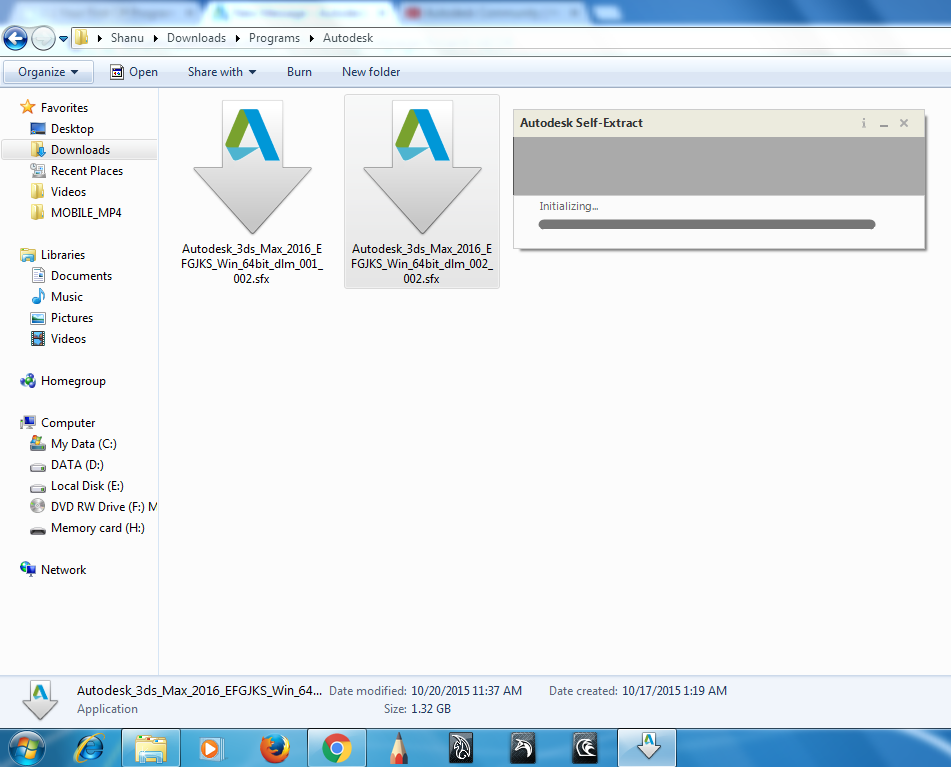Image resolution: width=951 pixels, height=767 pixels.
Task: Expand the arrow after Shanu breadcrumb
Action: point(156,38)
